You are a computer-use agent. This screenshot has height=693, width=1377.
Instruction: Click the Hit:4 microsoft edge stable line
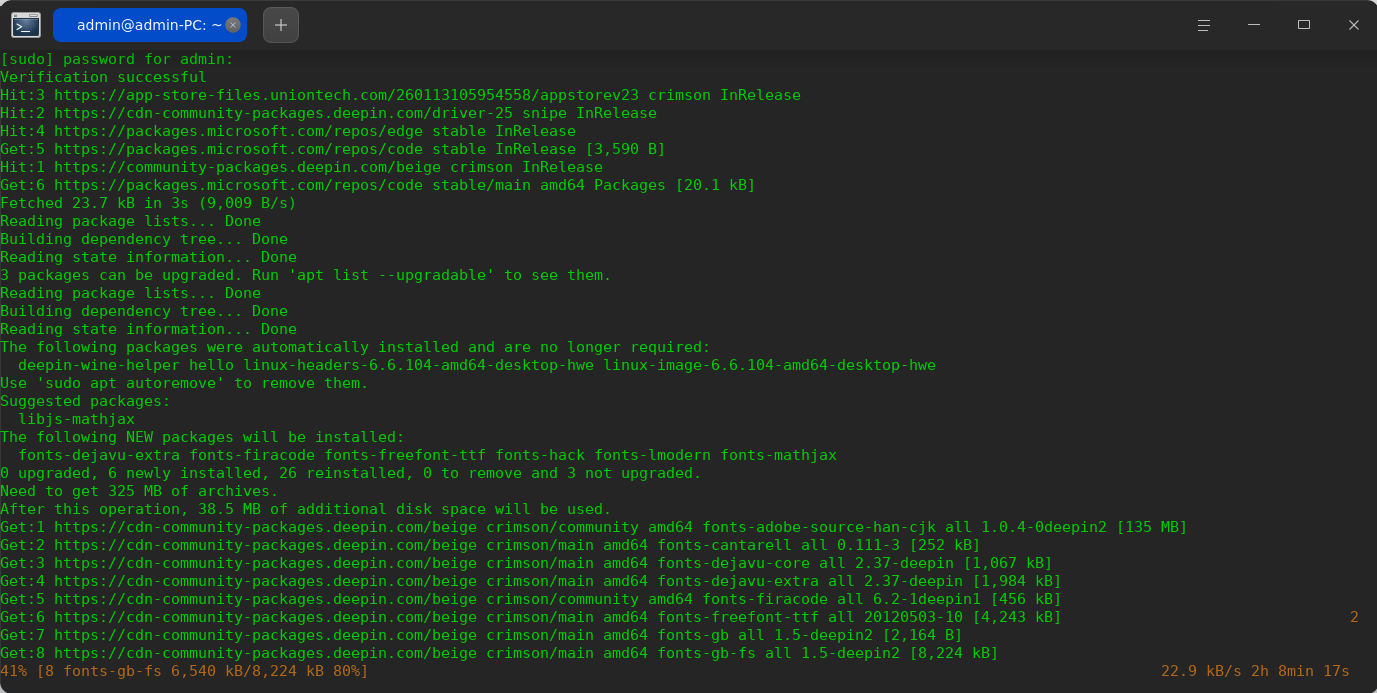point(288,131)
